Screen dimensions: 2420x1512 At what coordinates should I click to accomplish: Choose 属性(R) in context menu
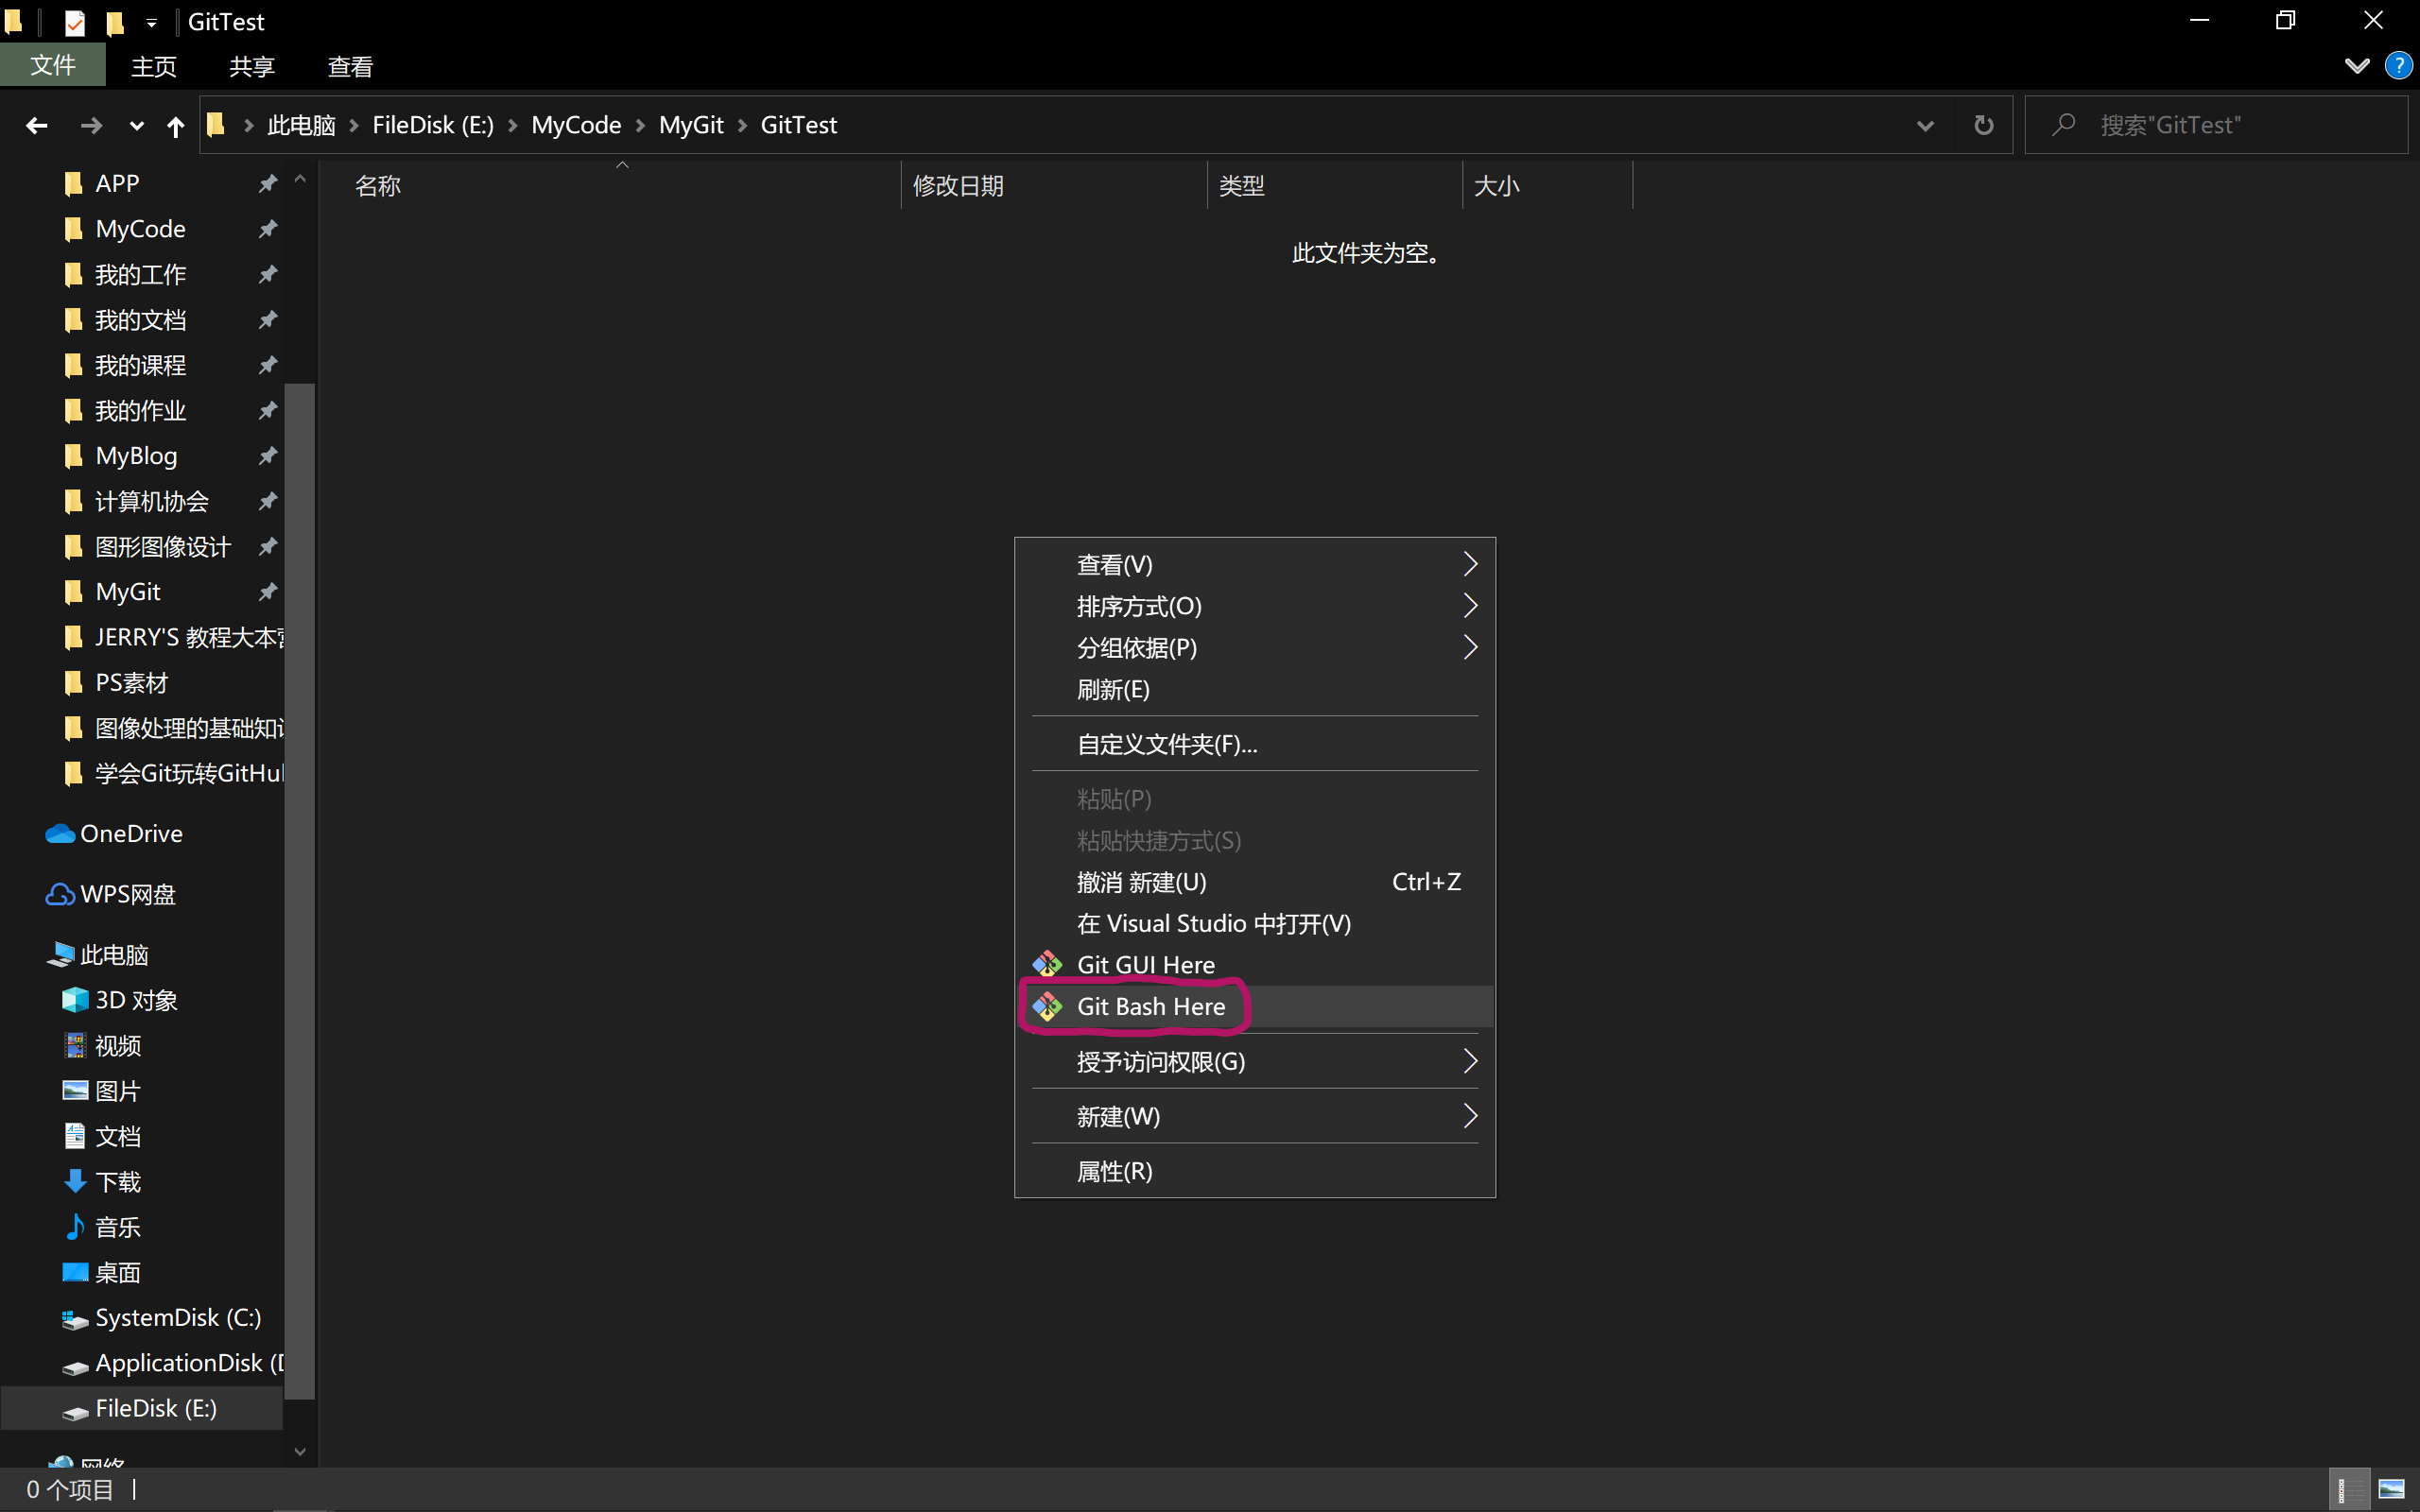pos(1255,1171)
